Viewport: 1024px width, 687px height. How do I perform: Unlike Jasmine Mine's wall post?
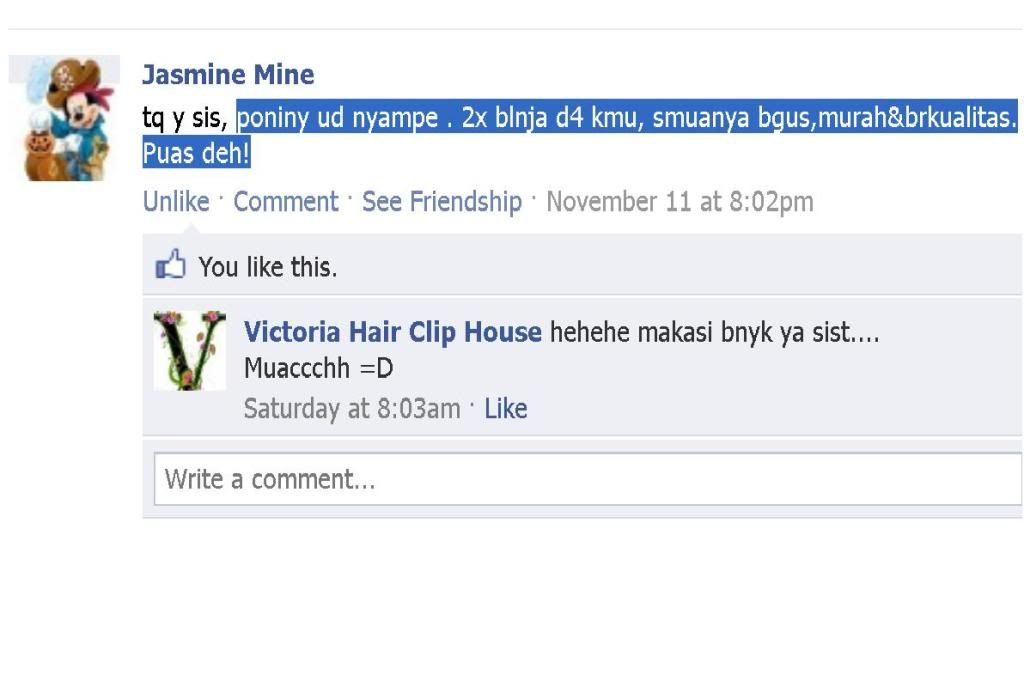point(176,201)
